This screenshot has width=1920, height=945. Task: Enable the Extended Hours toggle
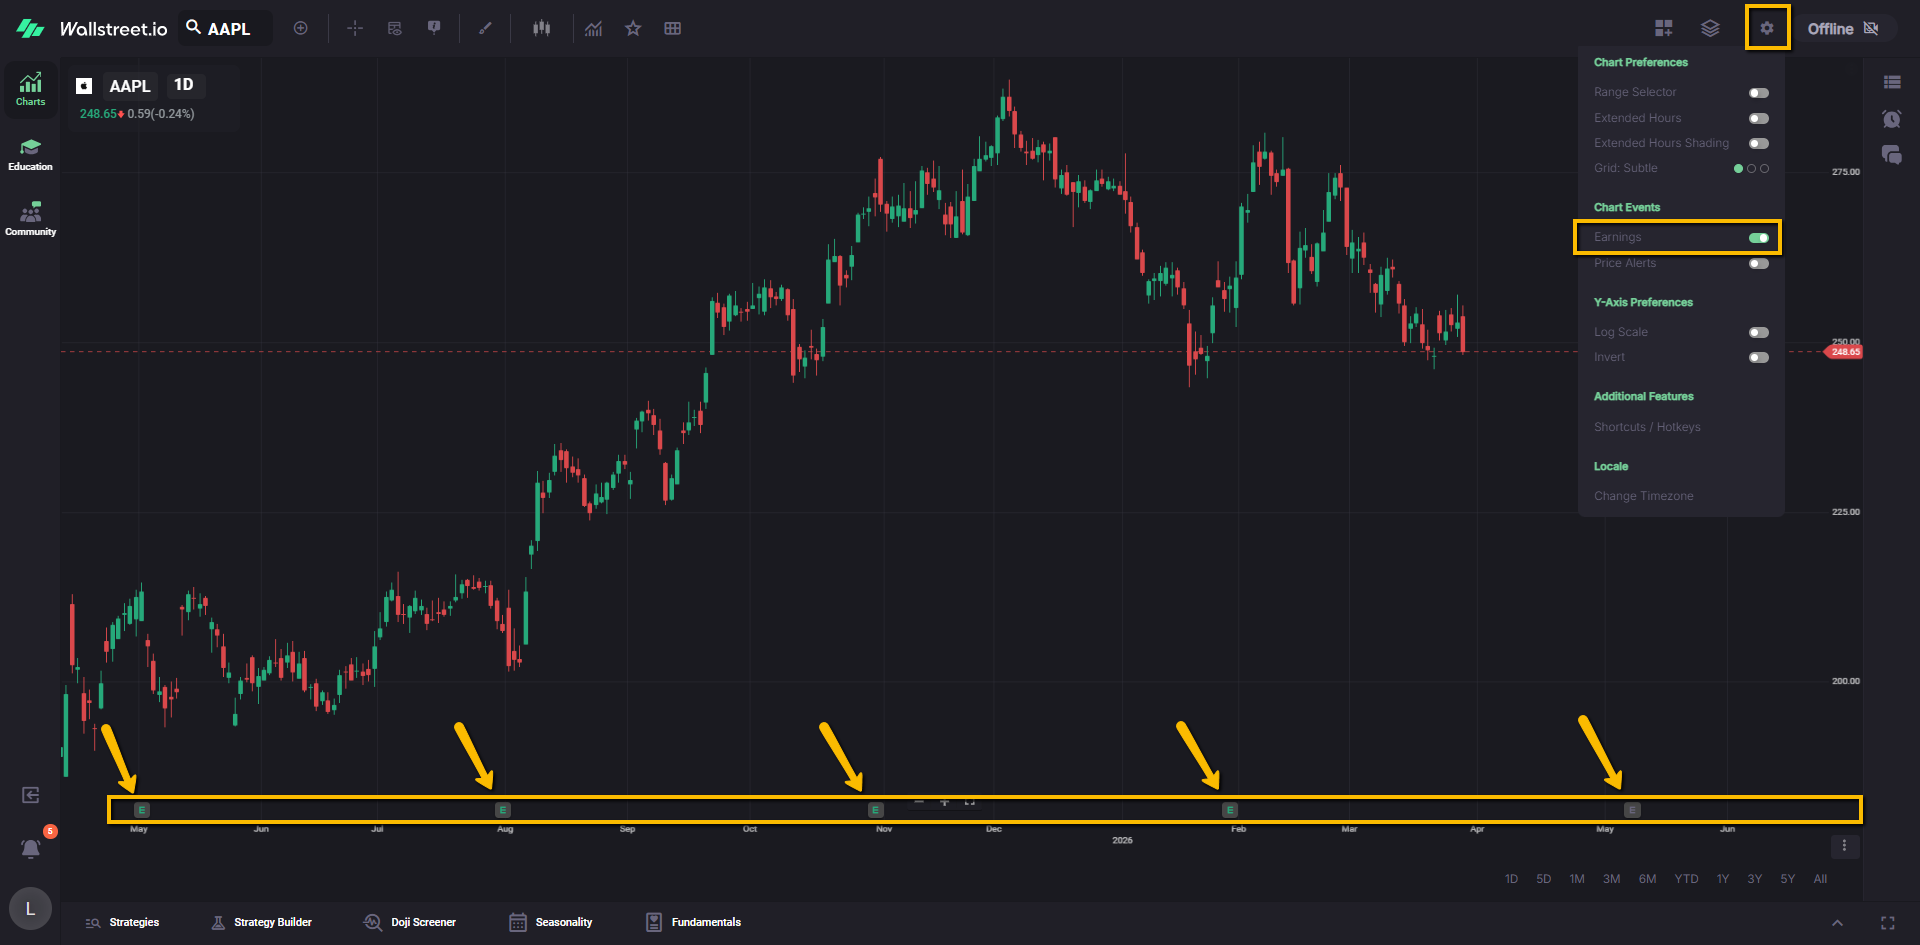[1758, 118]
